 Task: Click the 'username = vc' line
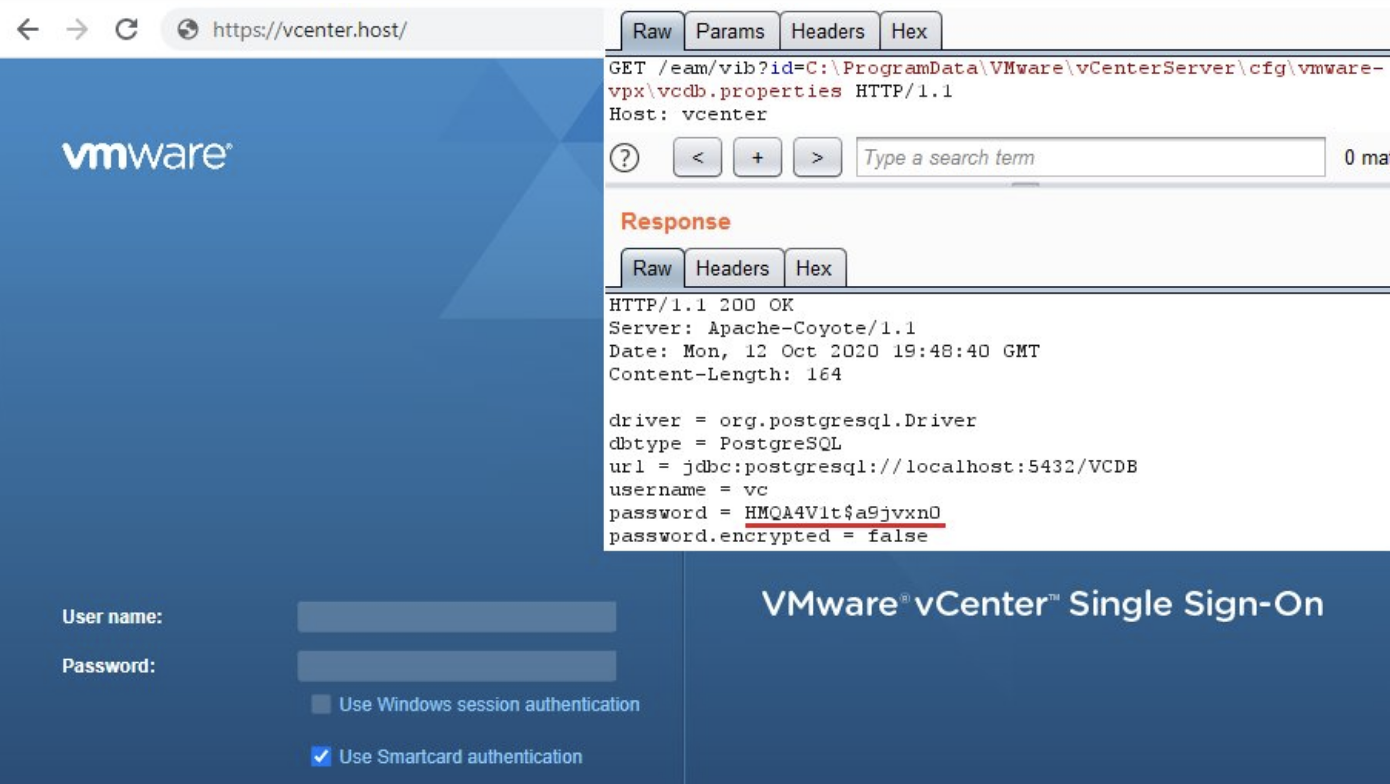click(688, 489)
